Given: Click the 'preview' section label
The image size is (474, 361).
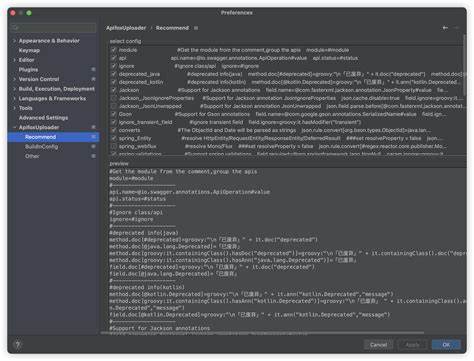Looking at the screenshot, I should [x=119, y=164].
